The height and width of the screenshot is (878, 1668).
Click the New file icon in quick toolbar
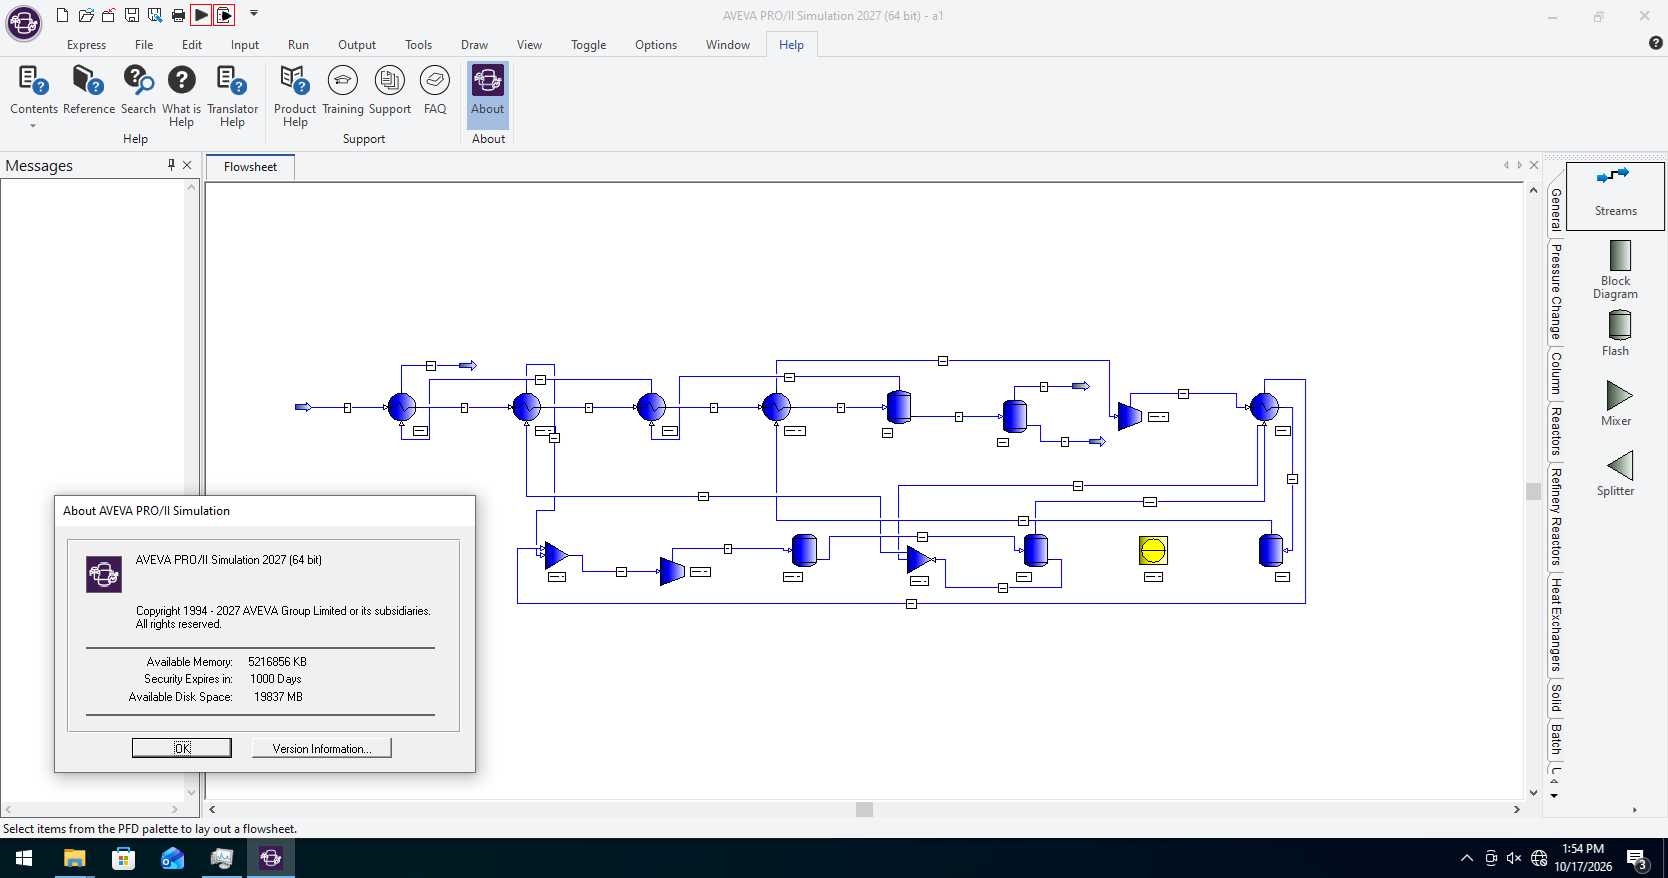(x=62, y=15)
